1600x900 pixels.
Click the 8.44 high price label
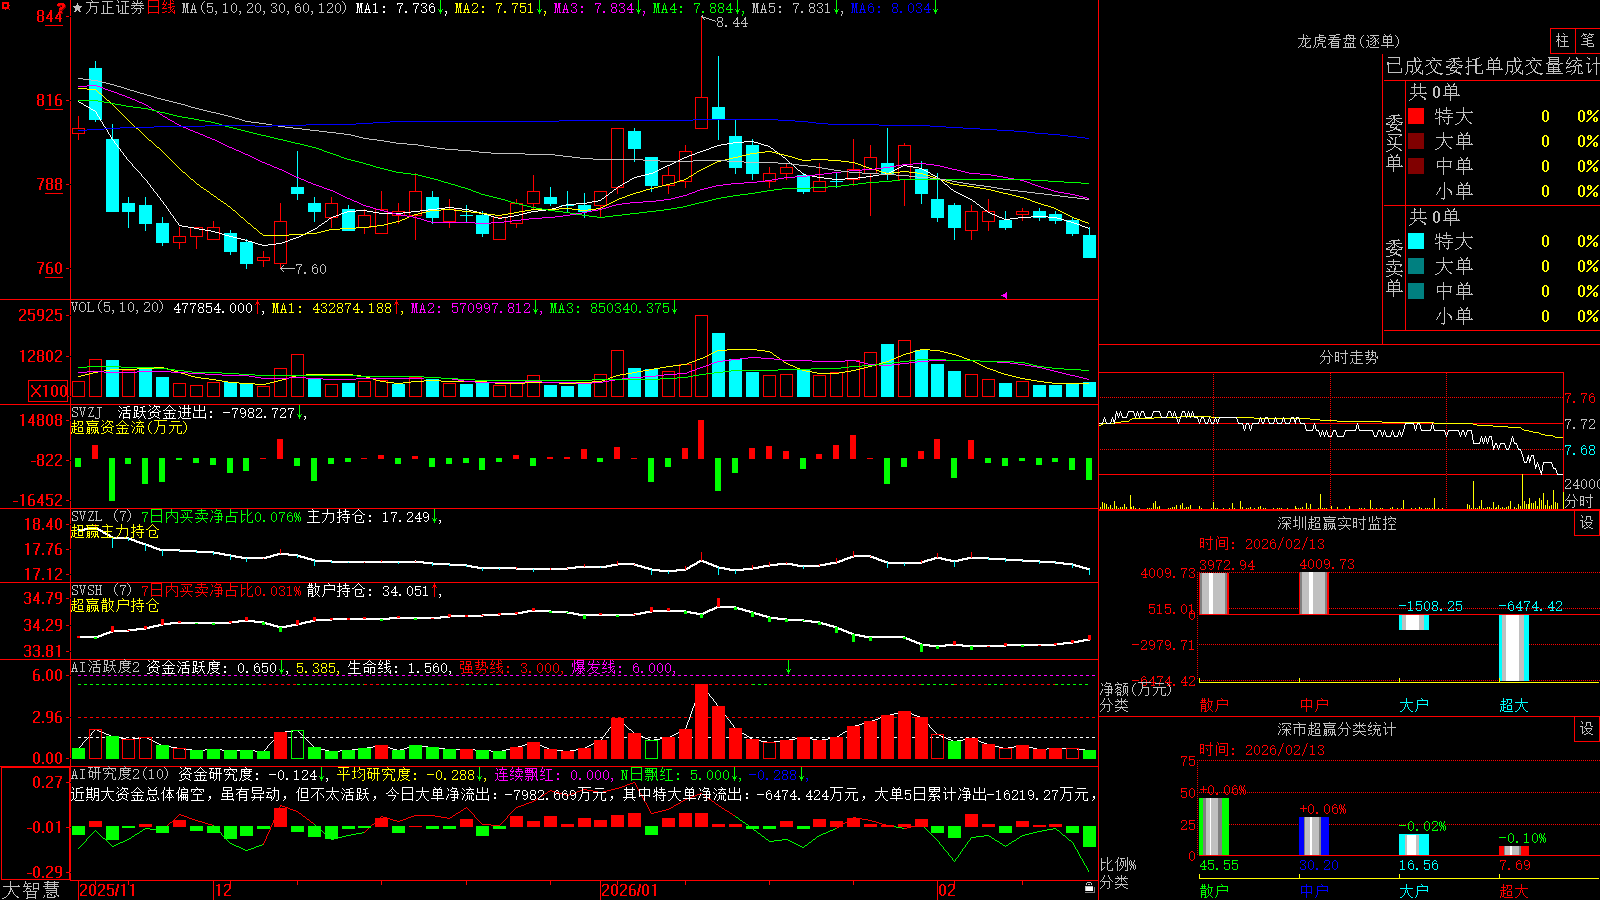click(x=732, y=22)
